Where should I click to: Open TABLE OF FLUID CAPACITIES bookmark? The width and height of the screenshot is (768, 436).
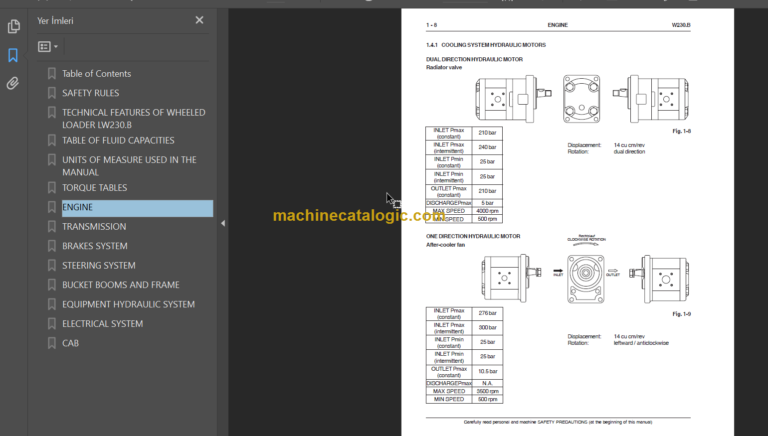[118, 141]
